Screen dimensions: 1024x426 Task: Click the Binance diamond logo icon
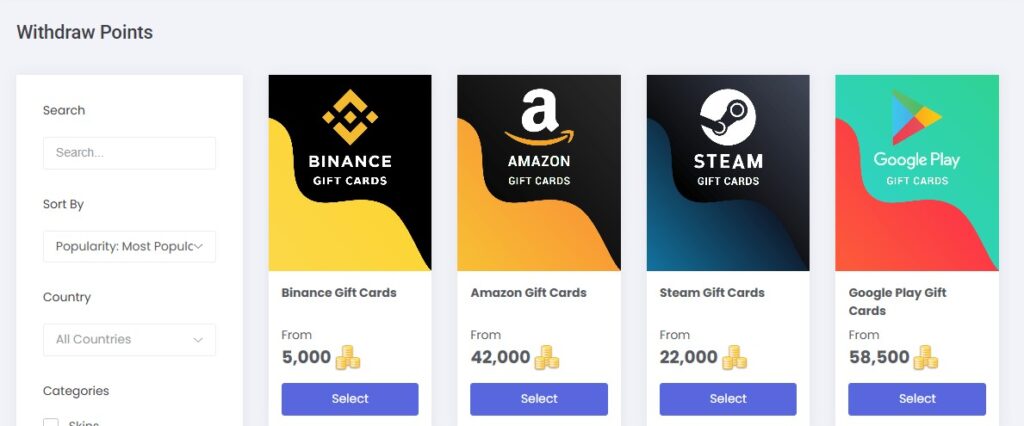pyautogui.click(x=349, y=117)
